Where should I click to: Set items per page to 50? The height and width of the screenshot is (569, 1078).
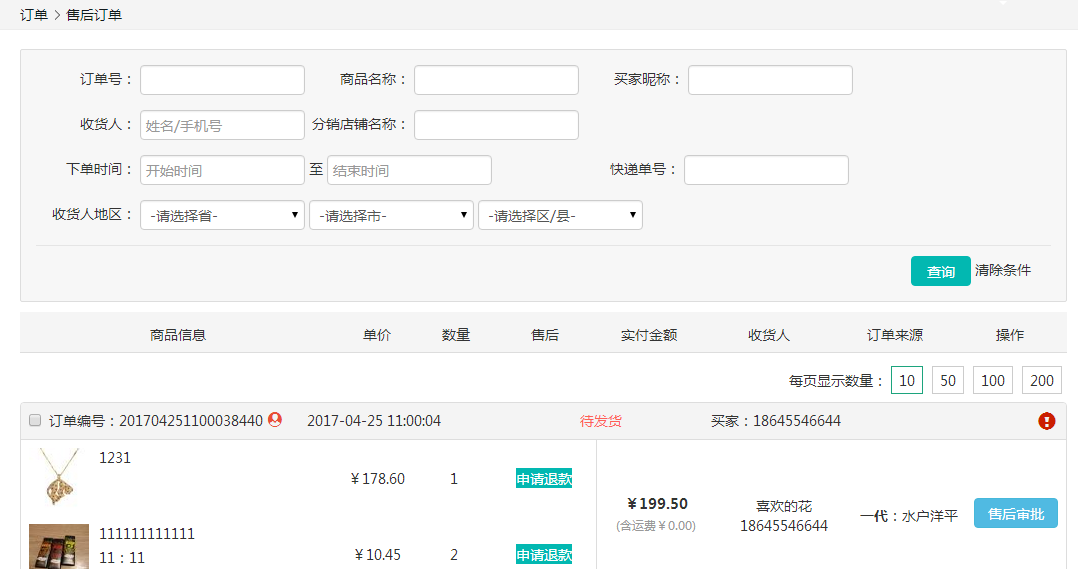(948, 381)
